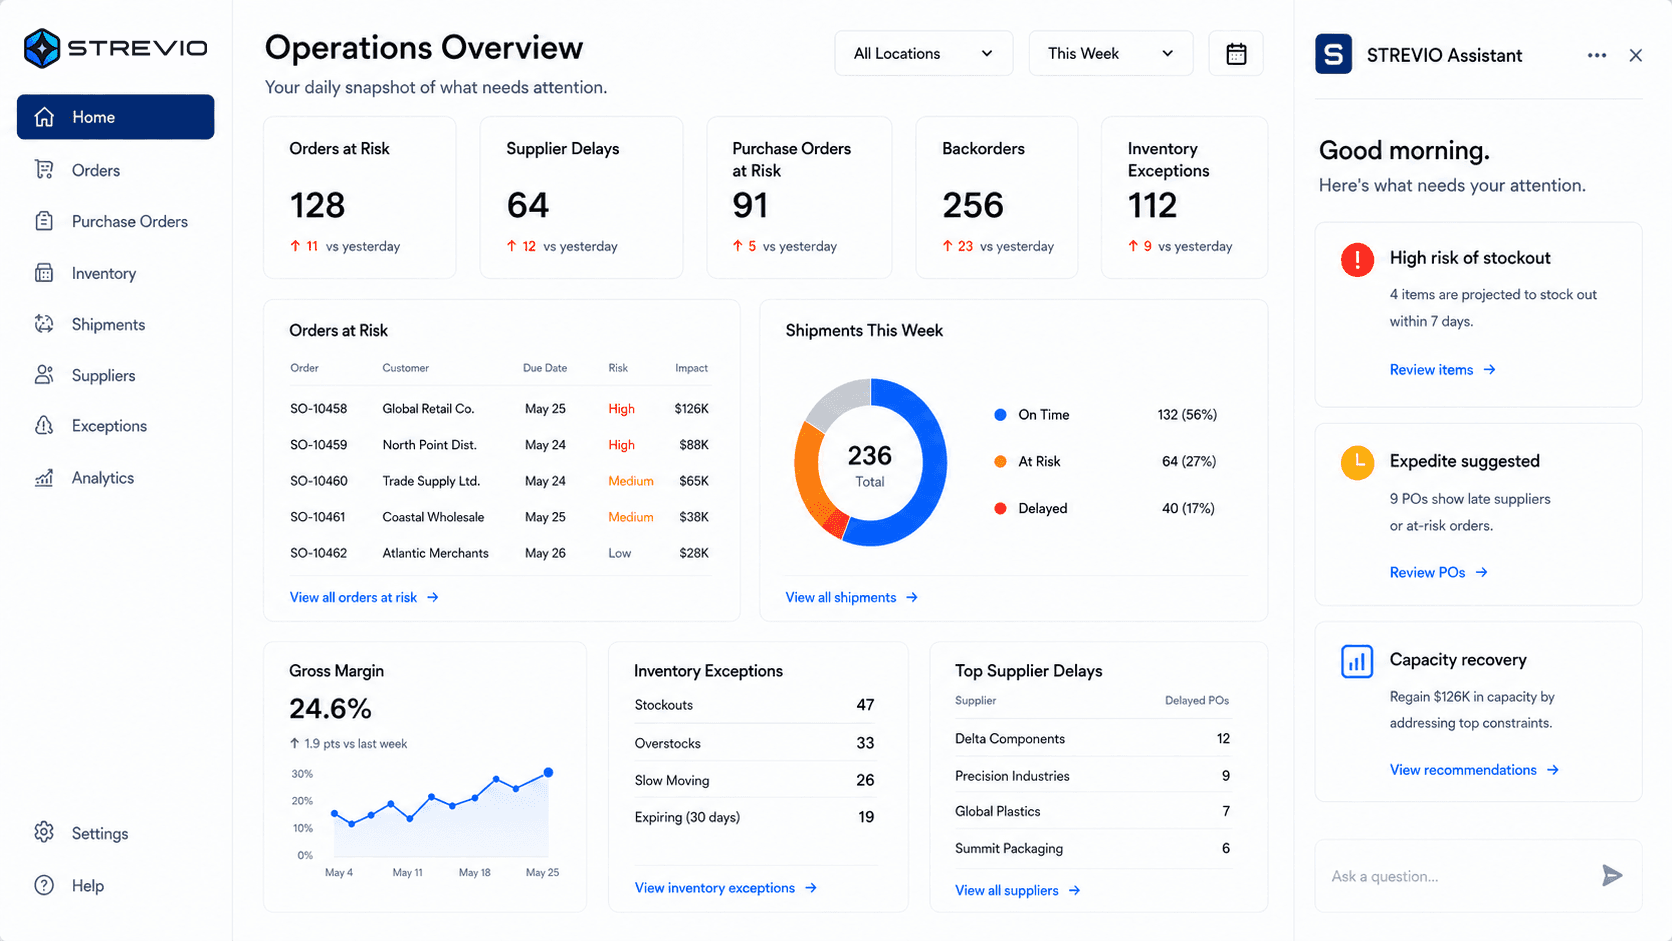Click the Due Date column header
The height and width of the screenshot is (941, 1672).
(545, 368)
